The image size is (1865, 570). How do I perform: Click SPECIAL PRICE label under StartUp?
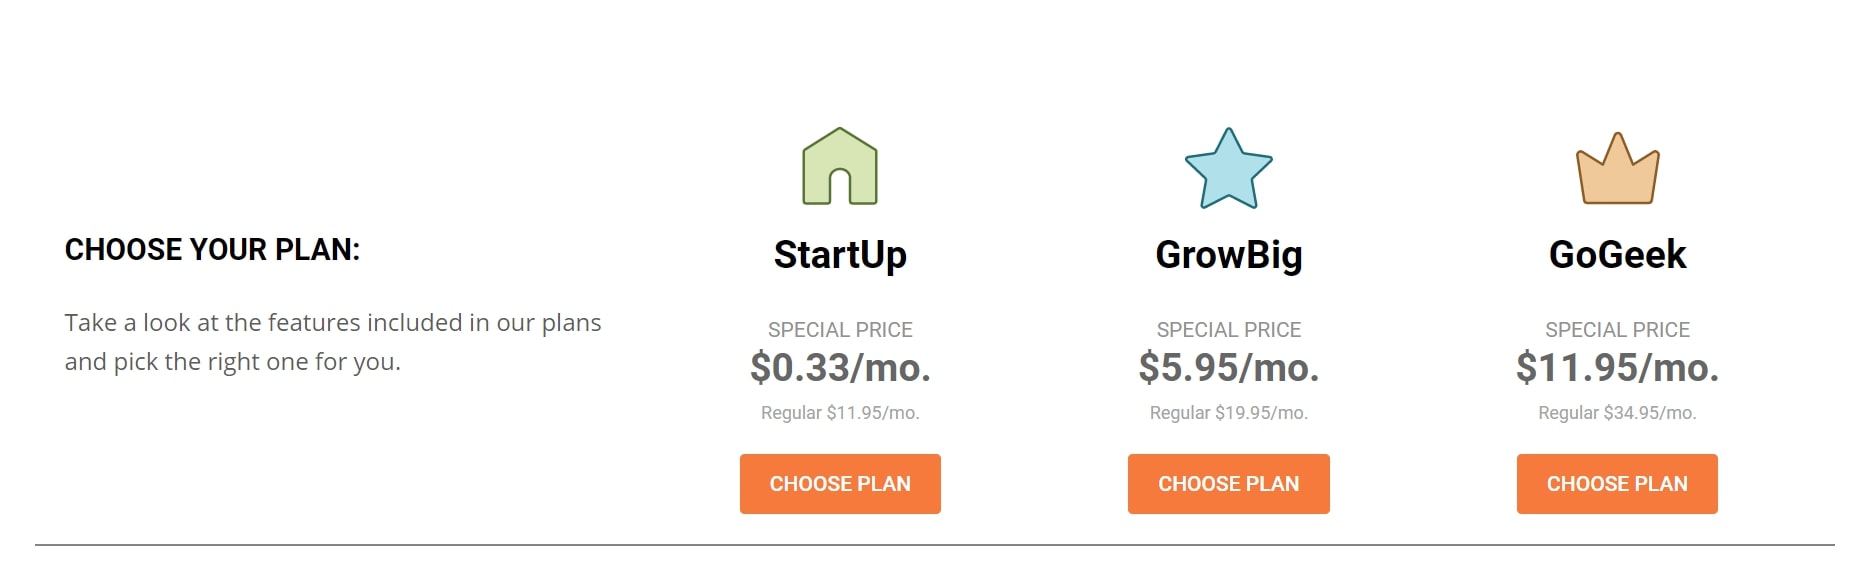840,330
